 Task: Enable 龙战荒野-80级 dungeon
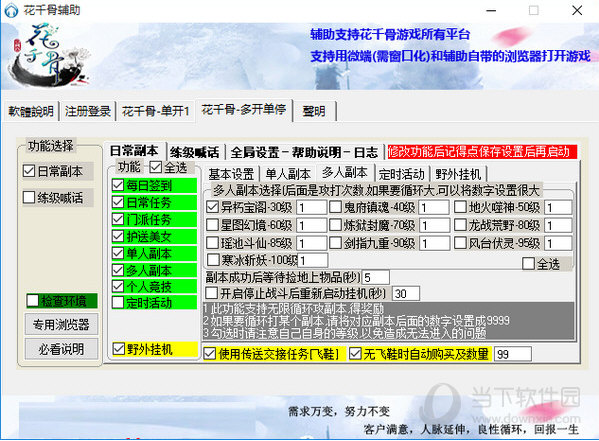click(x=460, y=225)
